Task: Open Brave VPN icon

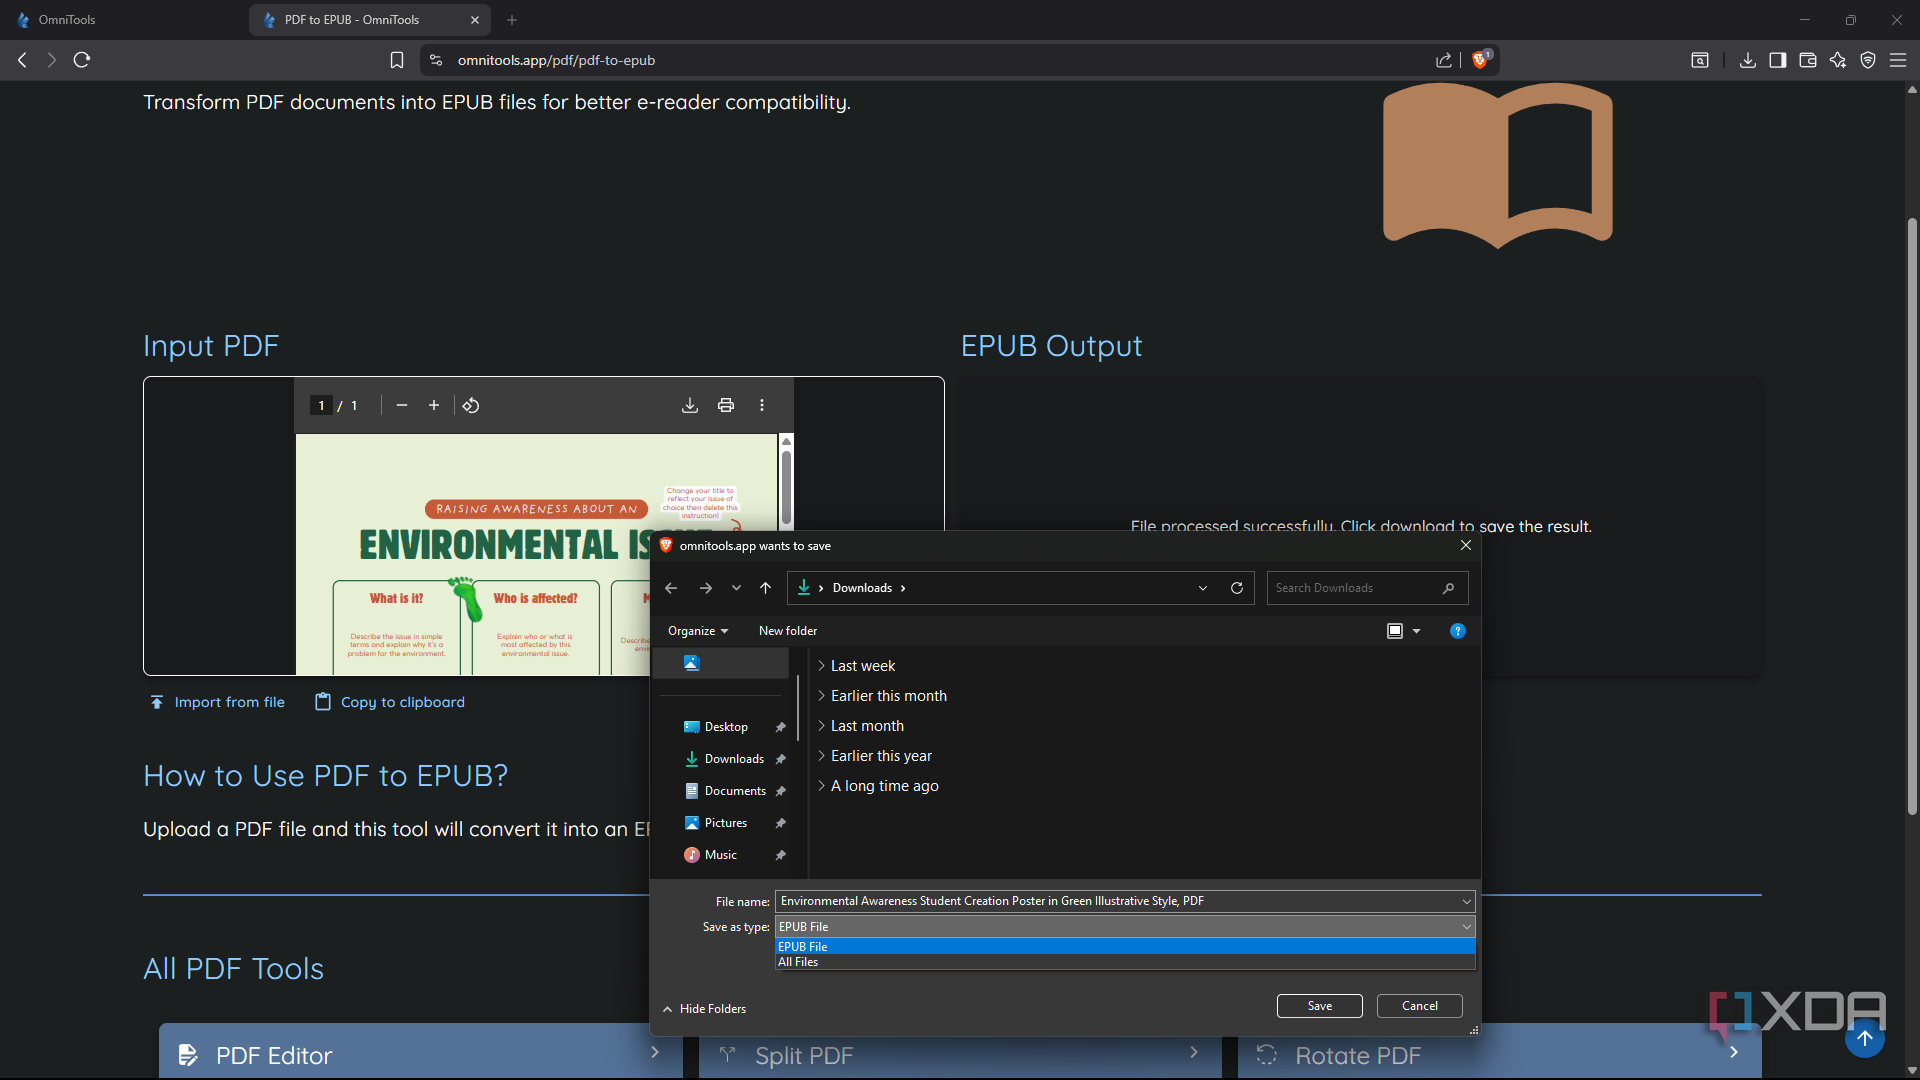Action: point(1868,60)
